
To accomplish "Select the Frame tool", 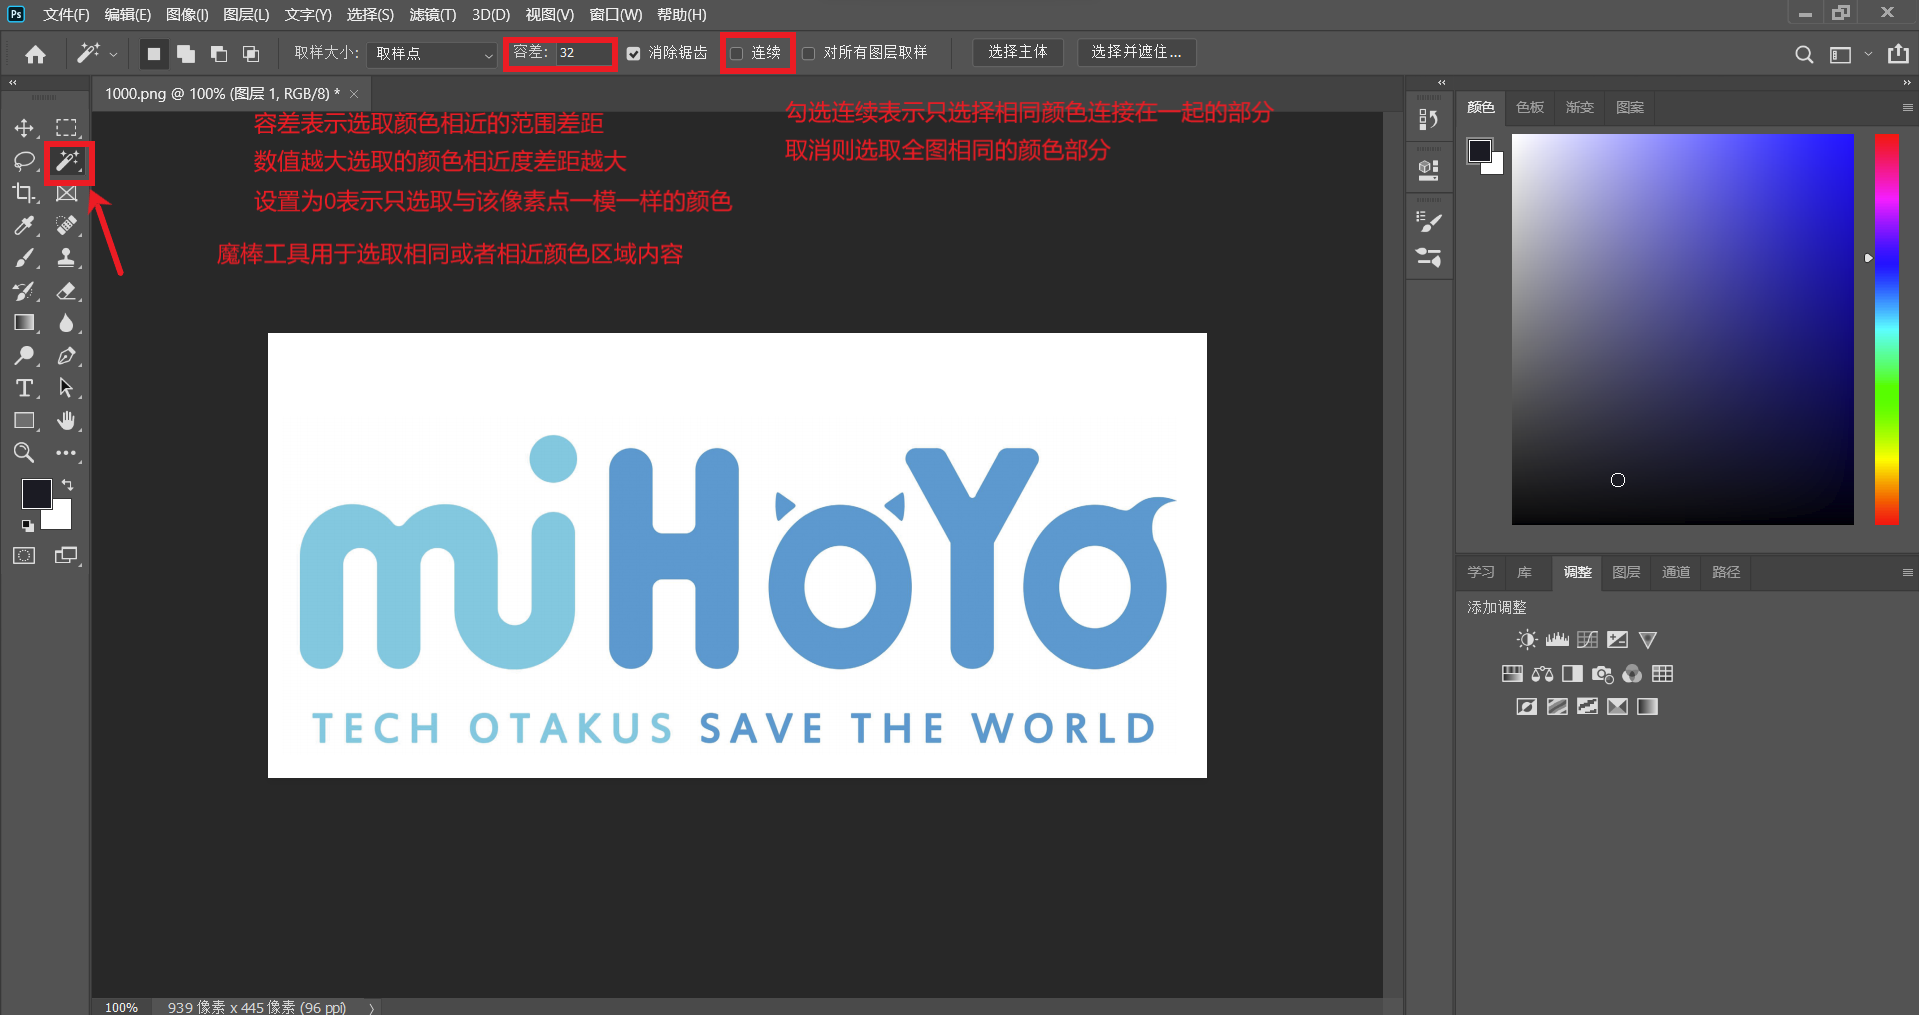I will point(66,193).
